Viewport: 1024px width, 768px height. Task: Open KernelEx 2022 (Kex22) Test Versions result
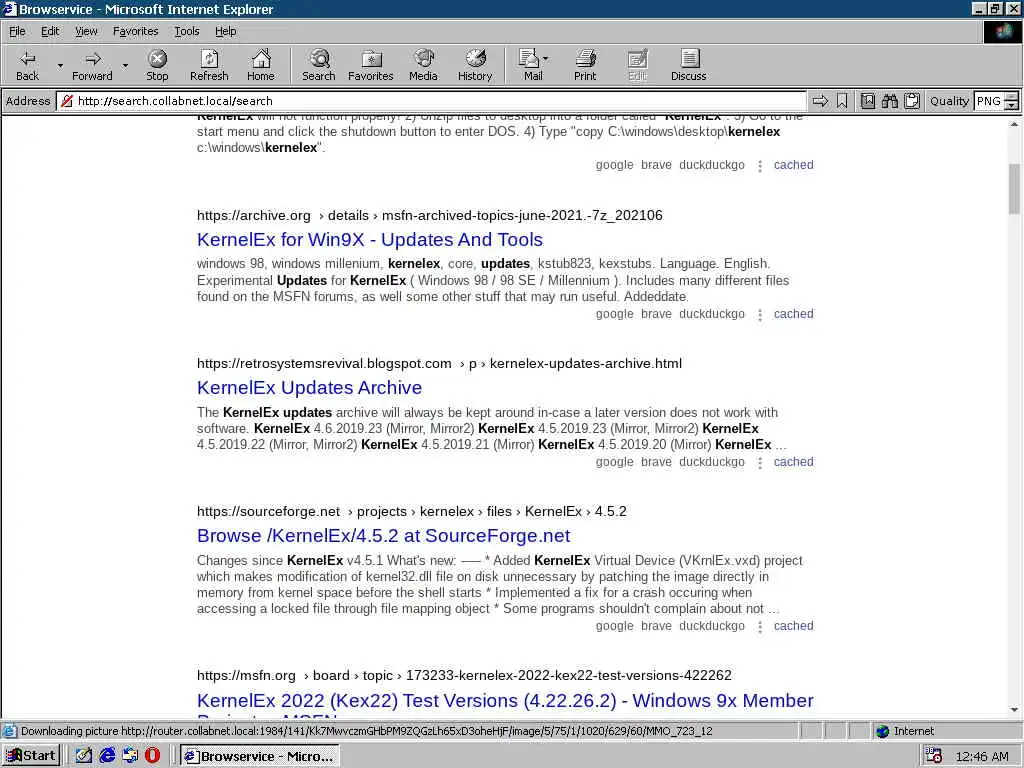[x=505, y=701]
